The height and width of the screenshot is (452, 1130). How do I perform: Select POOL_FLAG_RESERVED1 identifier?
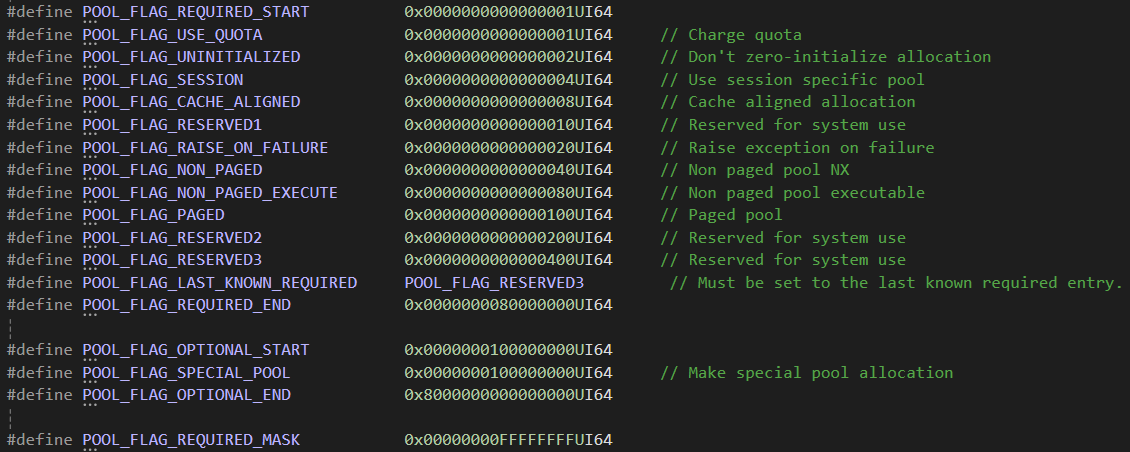(172, 125)
